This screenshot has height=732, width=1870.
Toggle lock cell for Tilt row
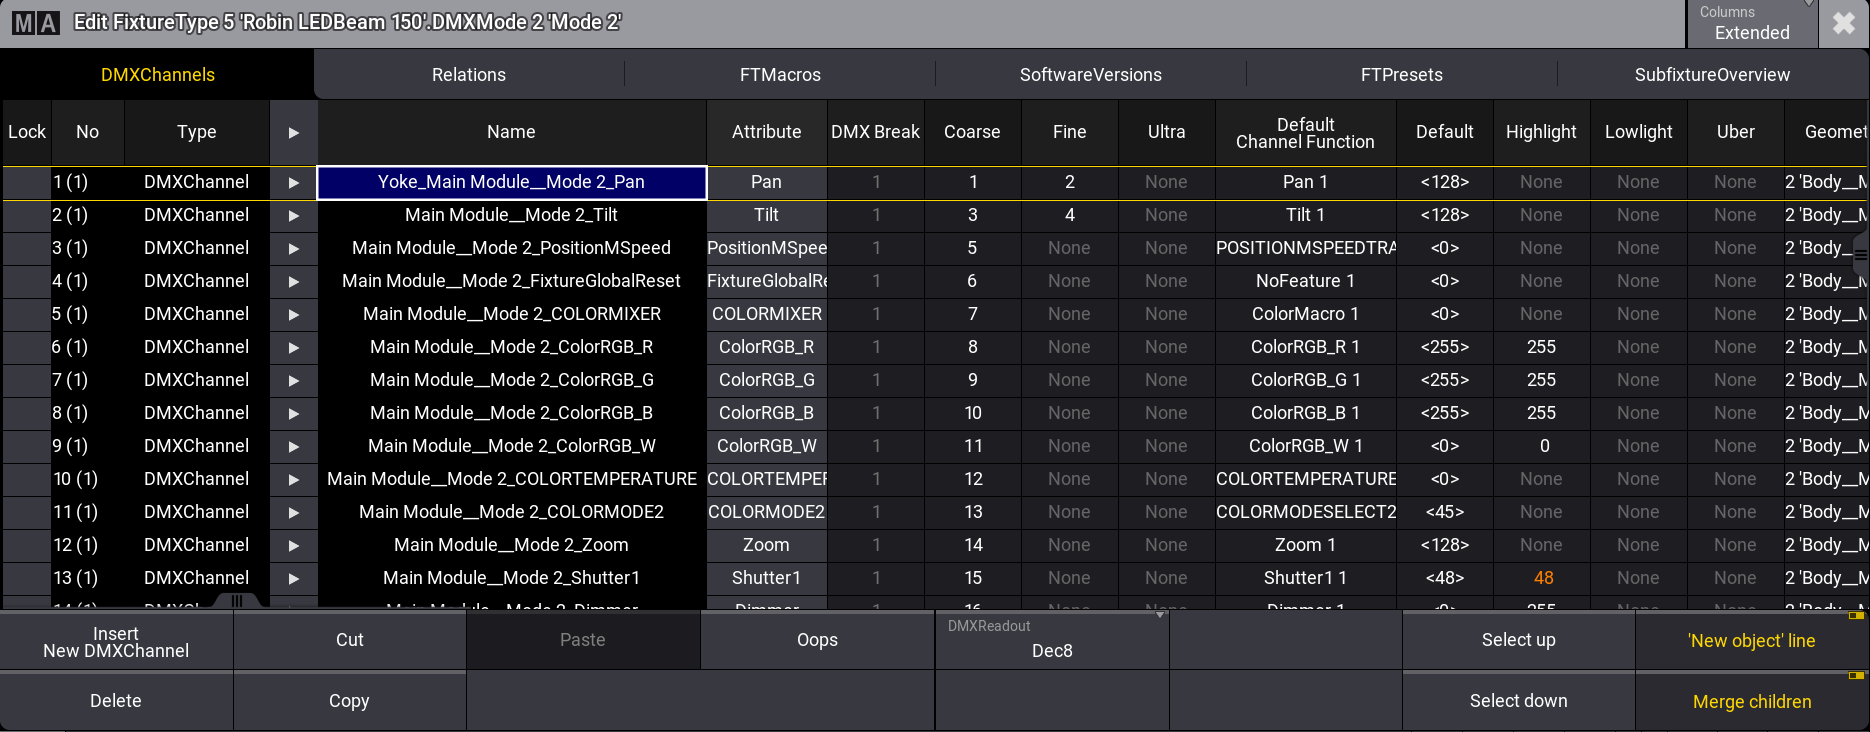click(26, 215)
